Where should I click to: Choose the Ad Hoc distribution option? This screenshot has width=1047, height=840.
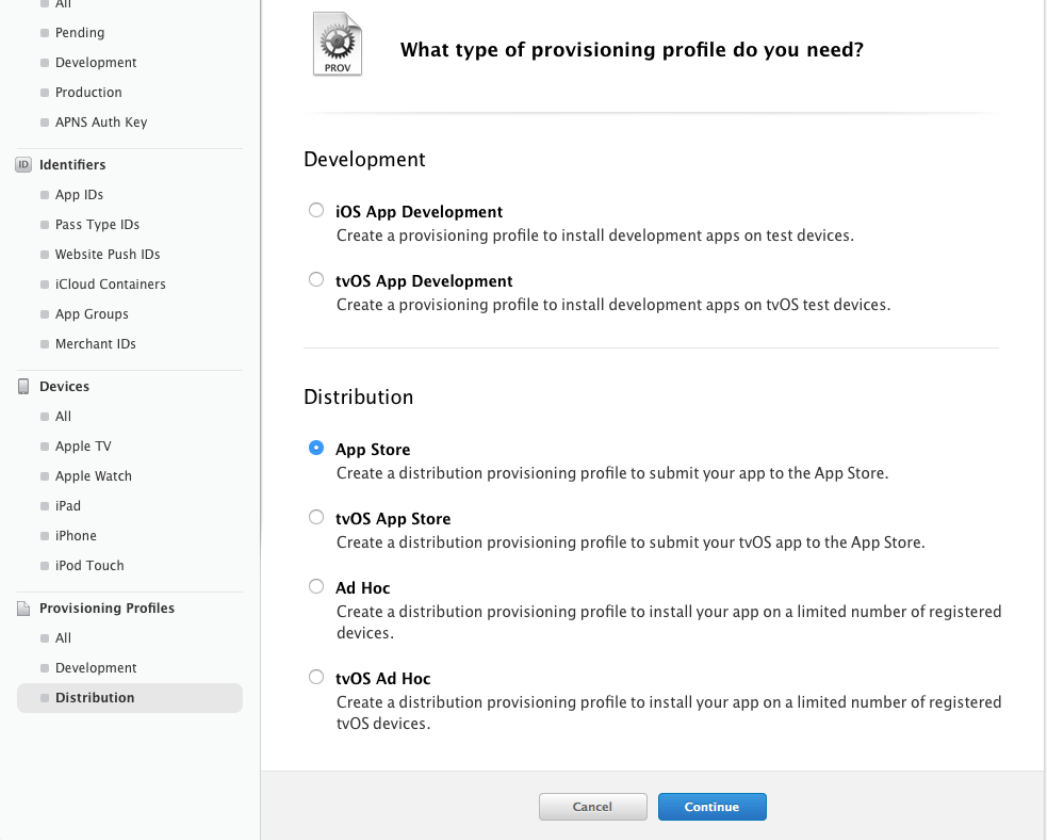pyautogui.click(x=317, y=587)
